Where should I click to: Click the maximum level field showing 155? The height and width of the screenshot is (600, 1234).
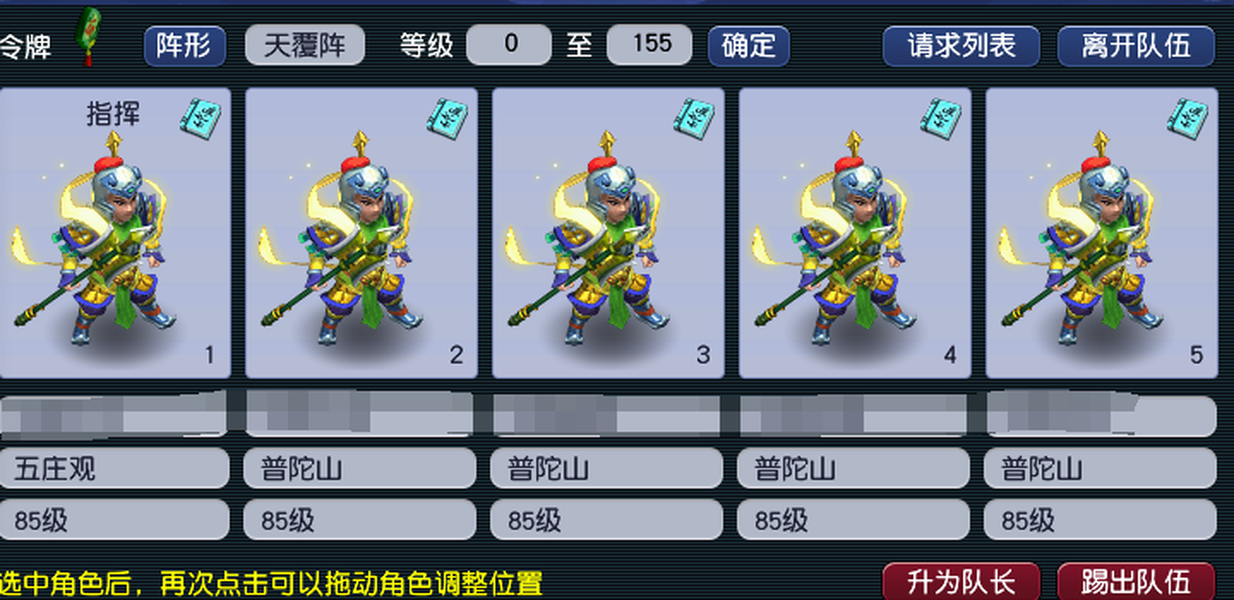(650, 45)
